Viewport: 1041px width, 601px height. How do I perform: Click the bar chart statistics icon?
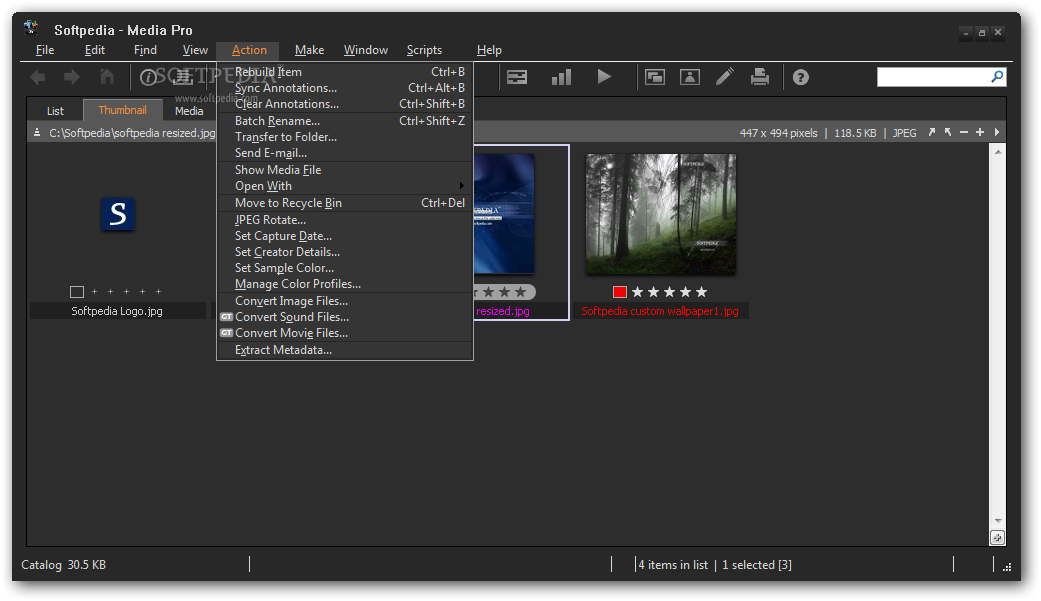561,77
